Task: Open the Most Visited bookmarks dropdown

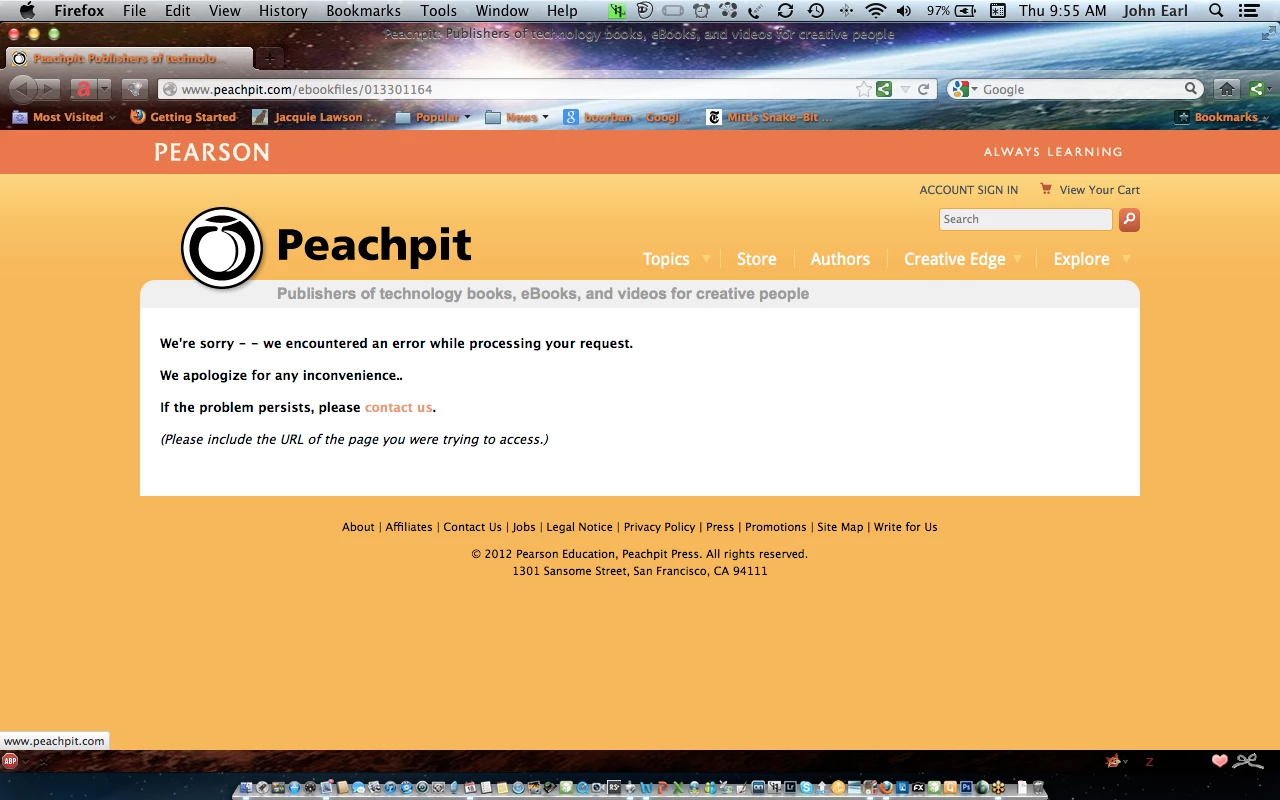Action: (x=64, y=117)
